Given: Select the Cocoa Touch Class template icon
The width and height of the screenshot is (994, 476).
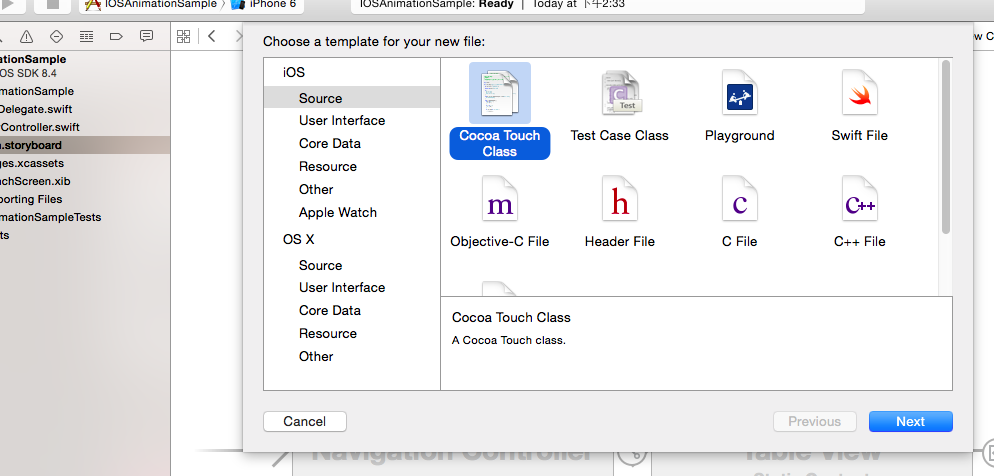Looking at the screenshot, I should coord(499,93).
